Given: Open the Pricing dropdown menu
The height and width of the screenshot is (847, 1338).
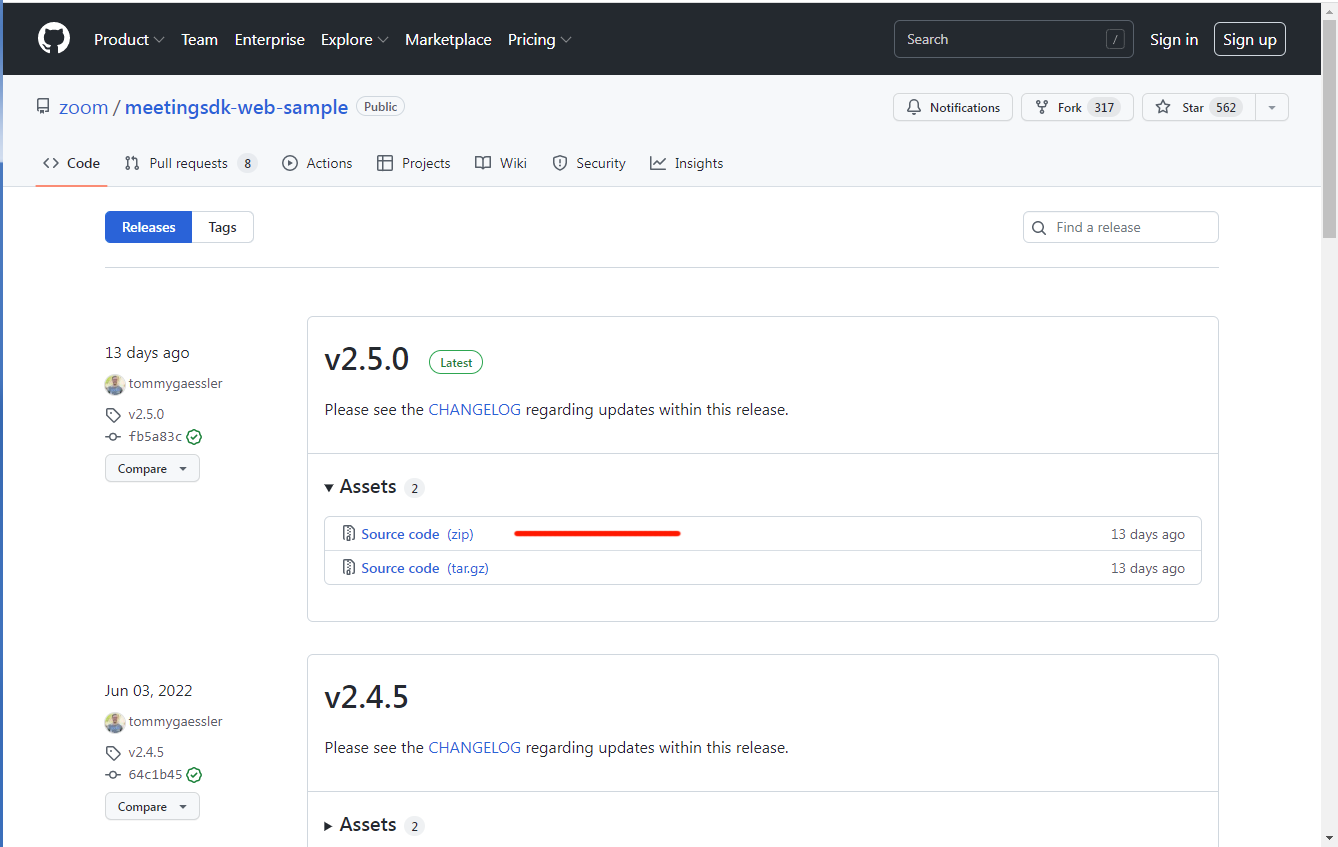Looking at the screenshot, I should [x=540, y=40].
